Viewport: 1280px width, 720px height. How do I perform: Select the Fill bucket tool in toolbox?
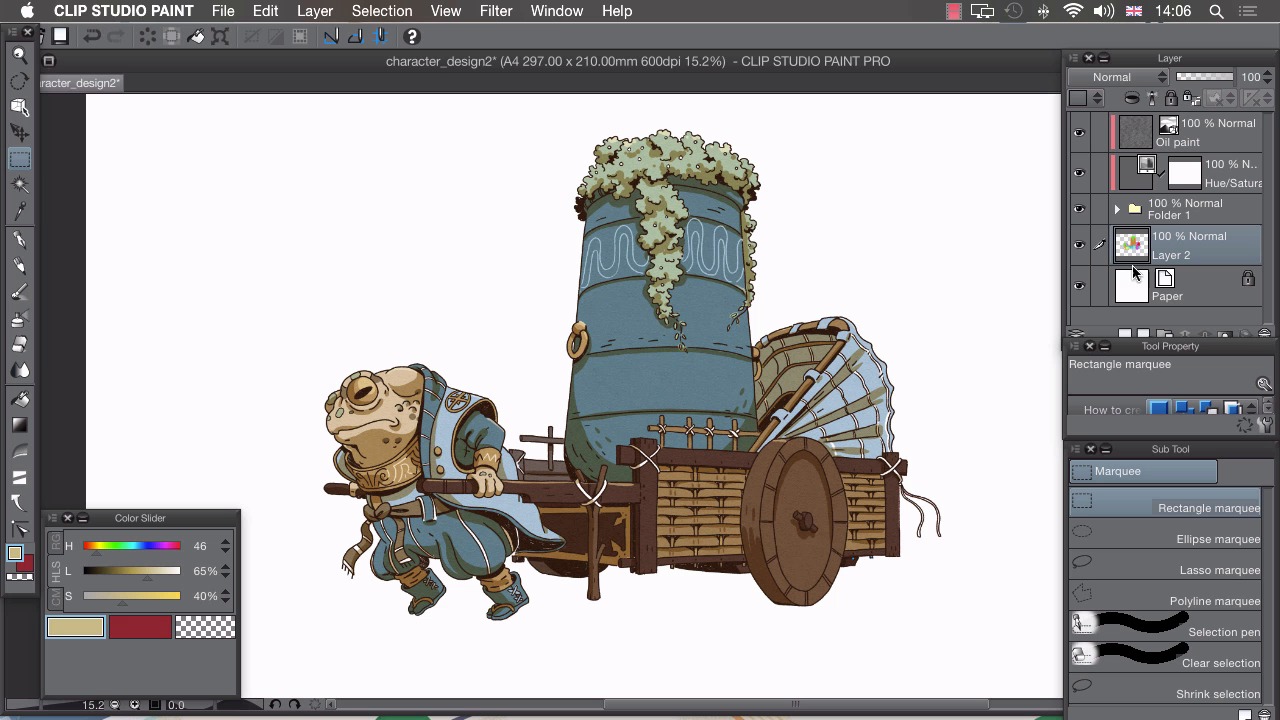19,398
